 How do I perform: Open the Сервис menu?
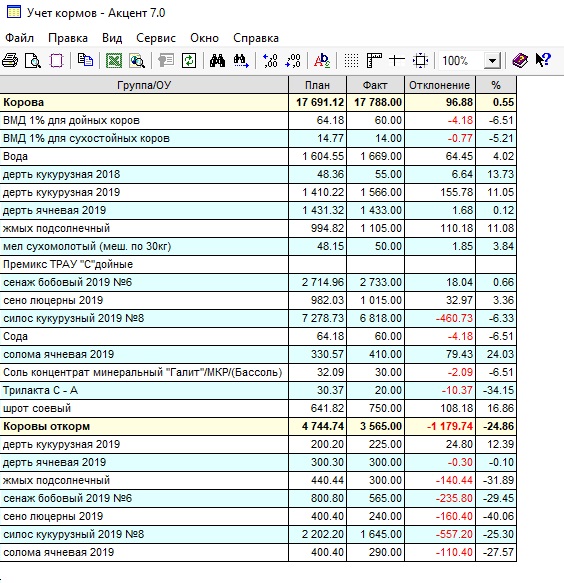(x=156, y=38)
